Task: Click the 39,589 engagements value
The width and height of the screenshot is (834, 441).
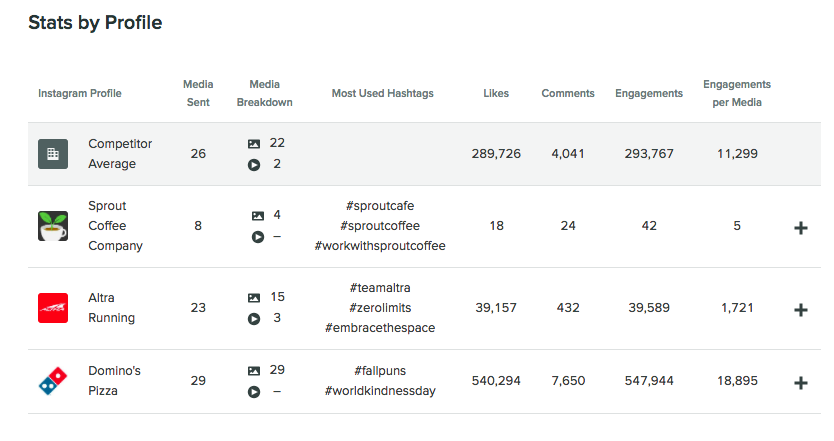Action: point(649,308)
